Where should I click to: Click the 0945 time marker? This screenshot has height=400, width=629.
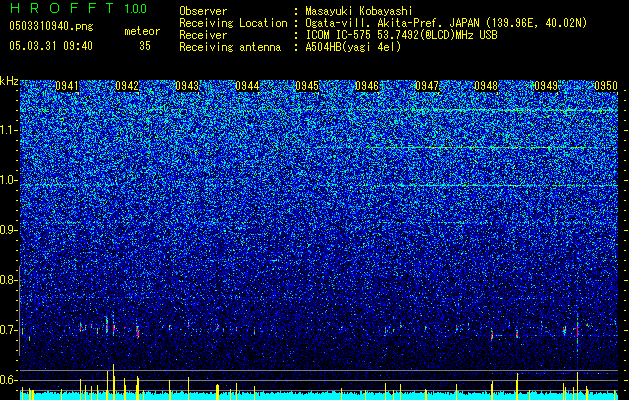(x=307, y=86)
